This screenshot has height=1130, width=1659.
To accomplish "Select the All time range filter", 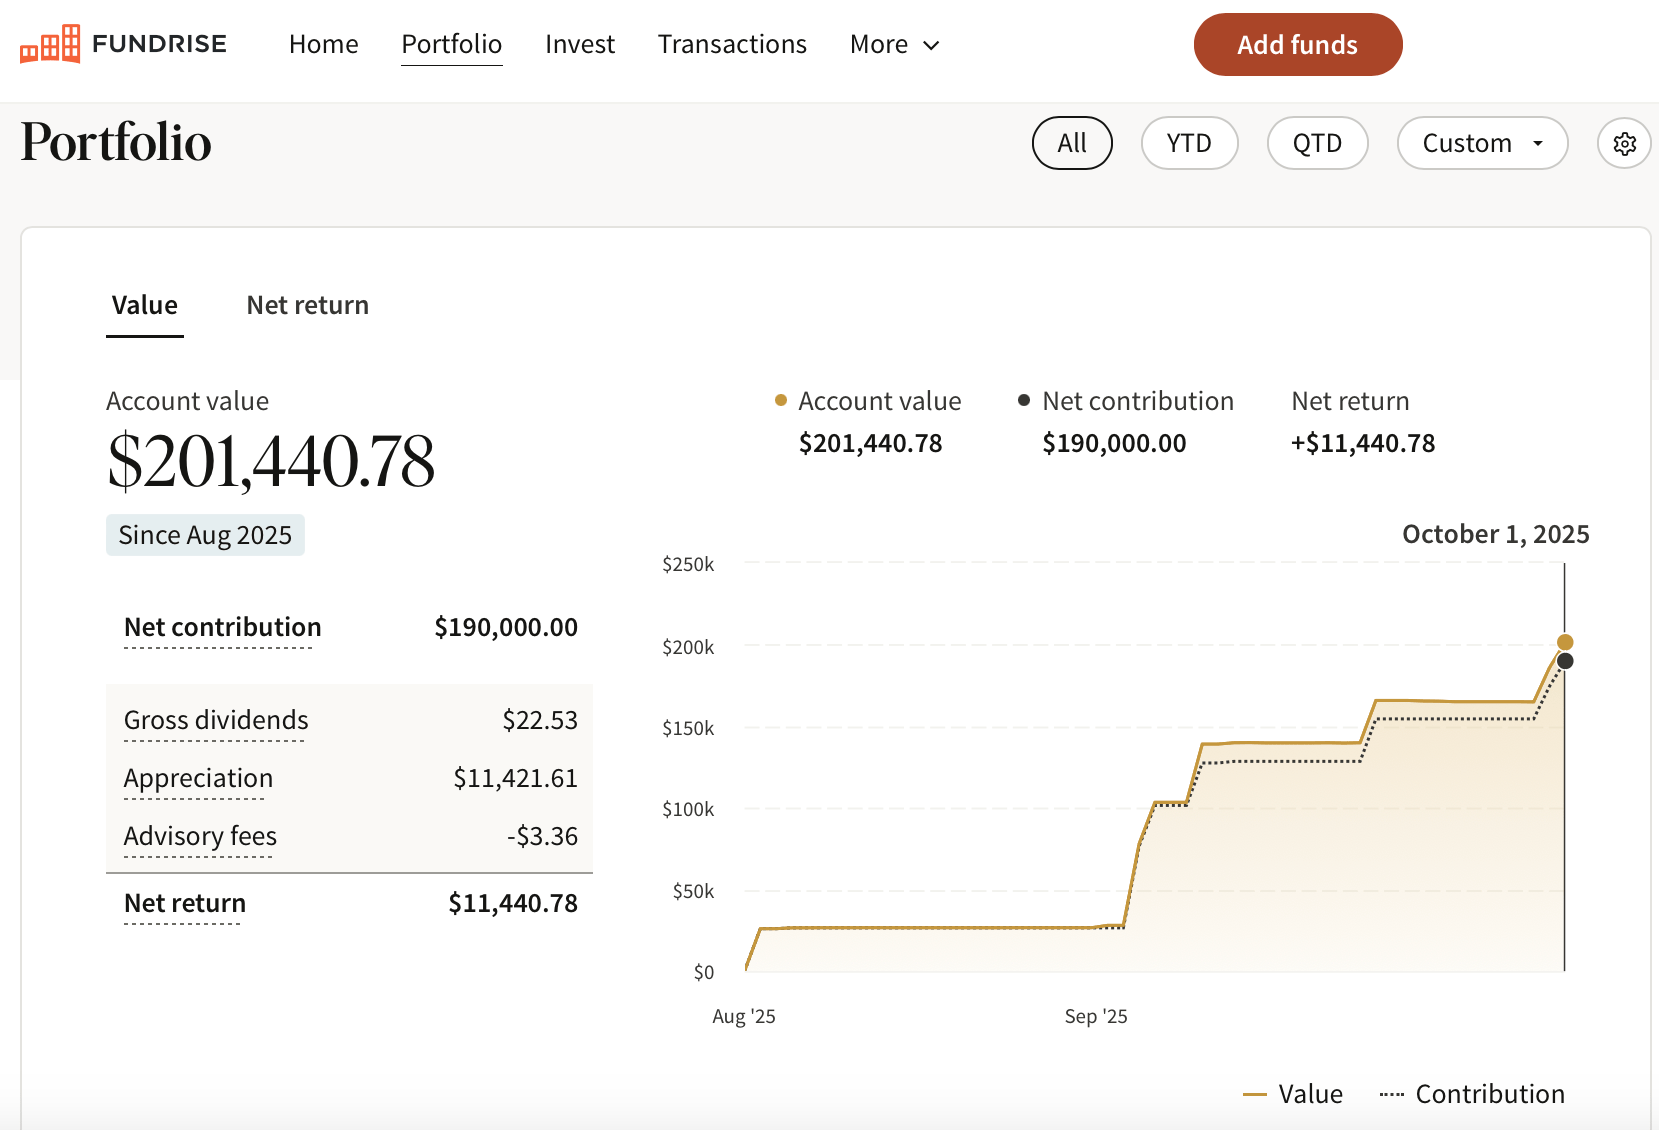I will 1072,143.
